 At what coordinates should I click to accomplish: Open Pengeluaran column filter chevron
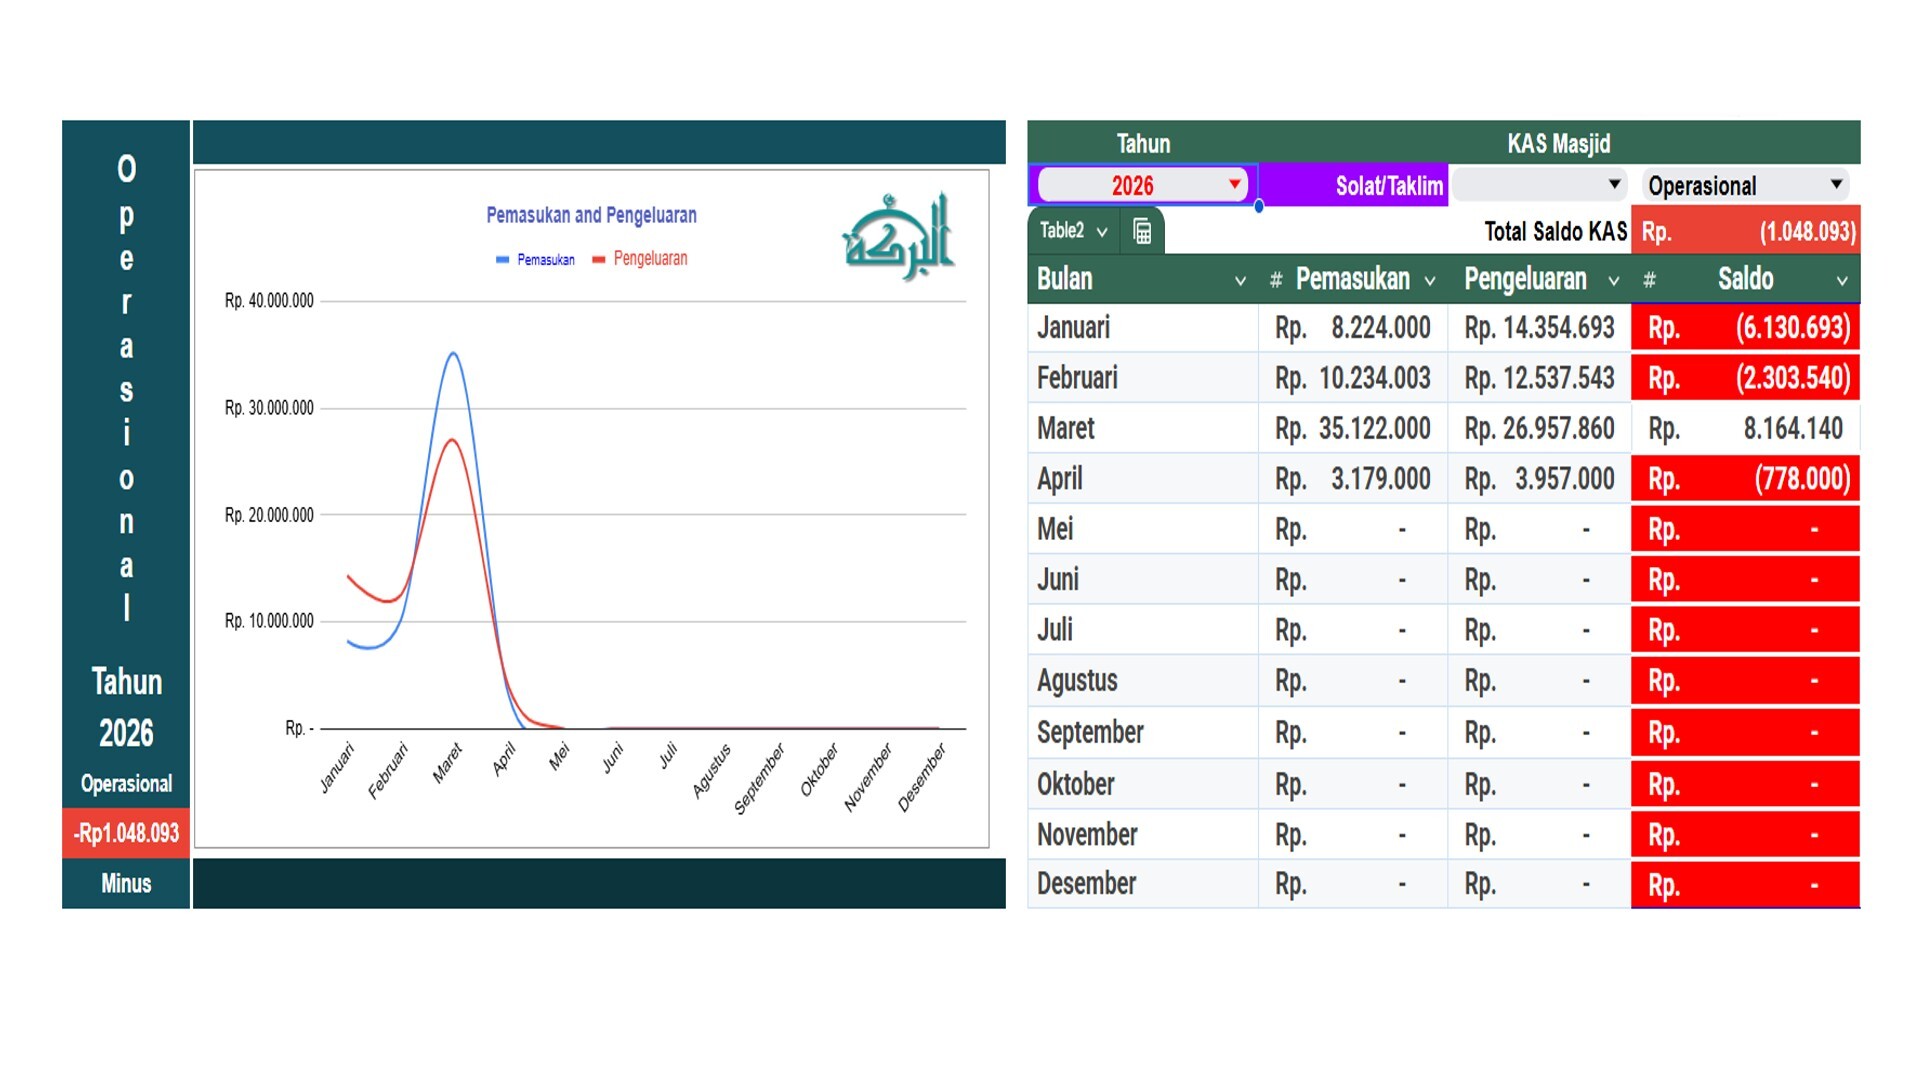point(1613,281)
